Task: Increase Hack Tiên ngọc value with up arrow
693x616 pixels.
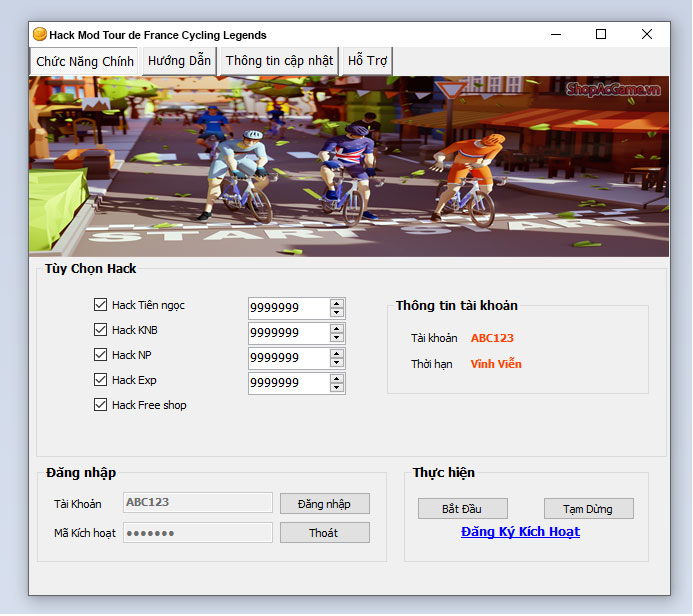Action: coord(337,303)
